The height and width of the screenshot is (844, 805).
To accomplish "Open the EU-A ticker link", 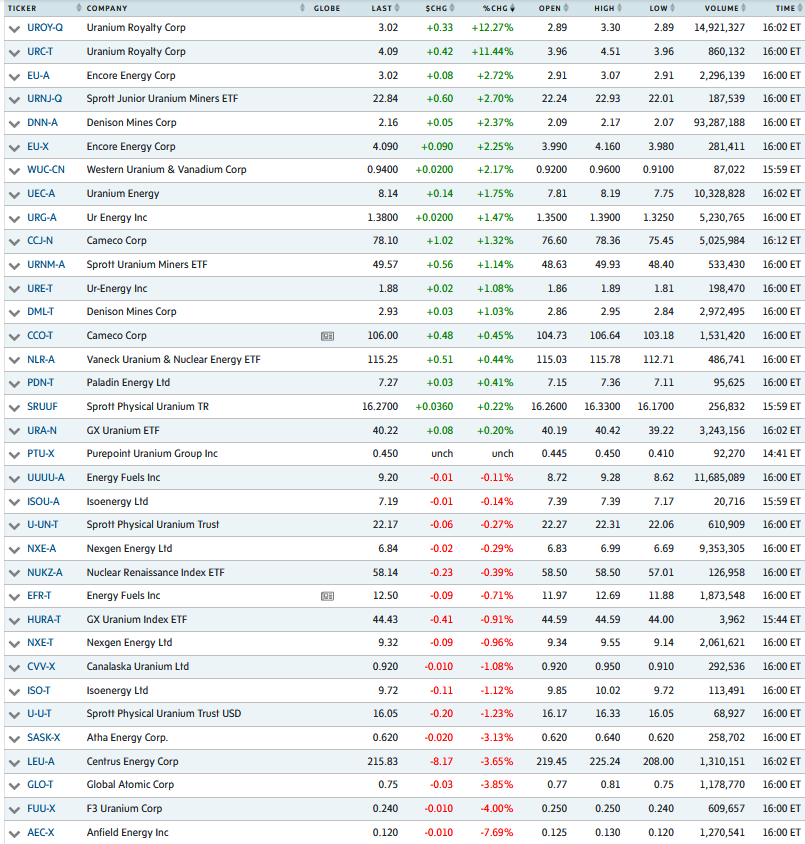I will (38, 75).
